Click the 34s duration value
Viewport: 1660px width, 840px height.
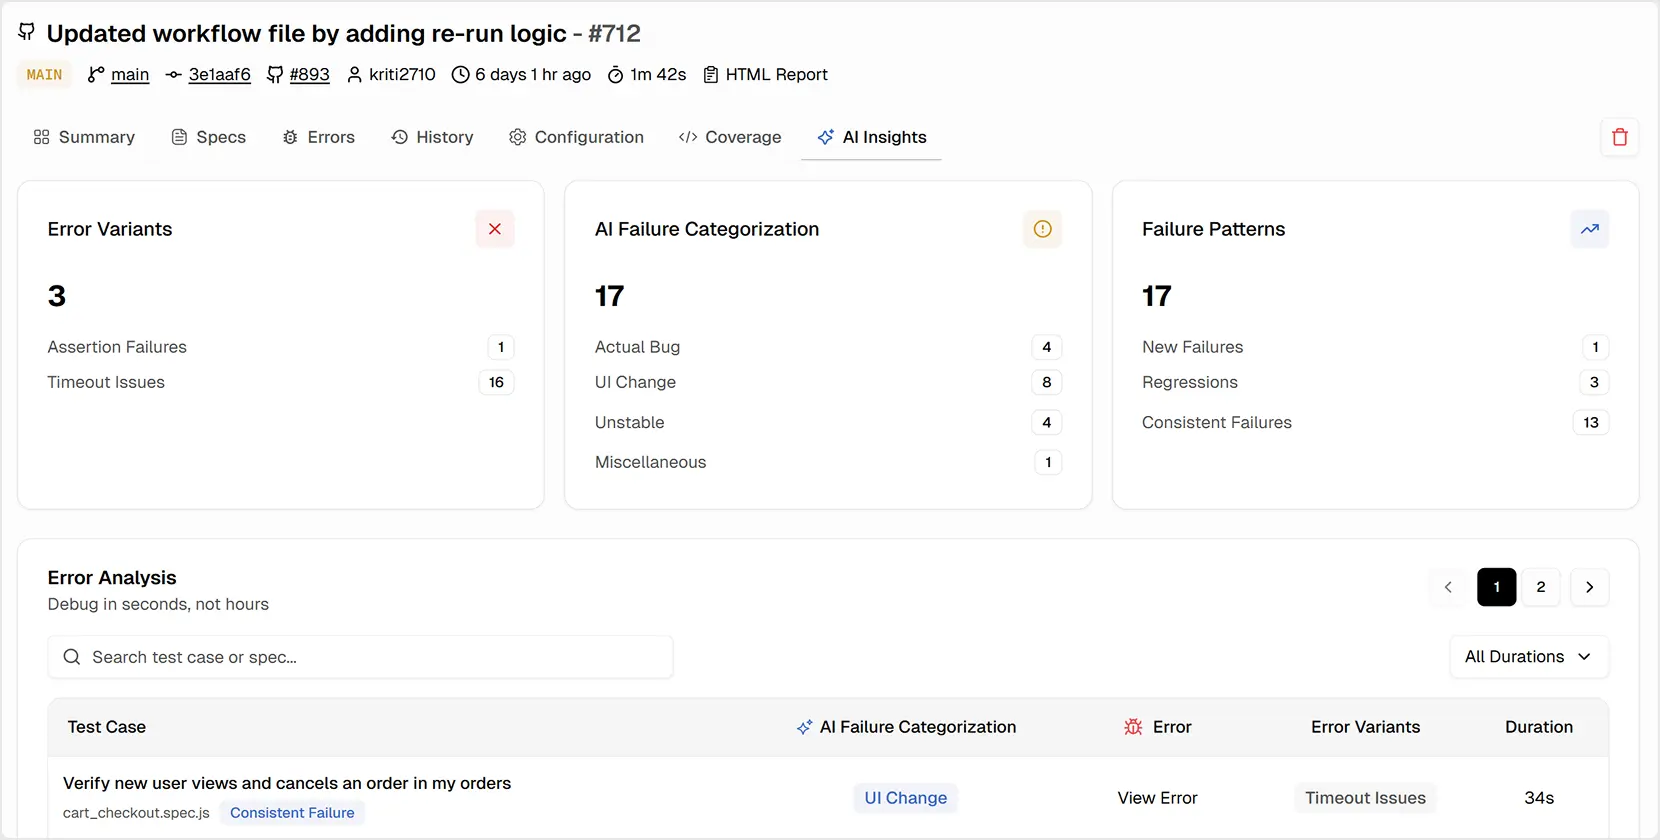tap(1539, 798)
